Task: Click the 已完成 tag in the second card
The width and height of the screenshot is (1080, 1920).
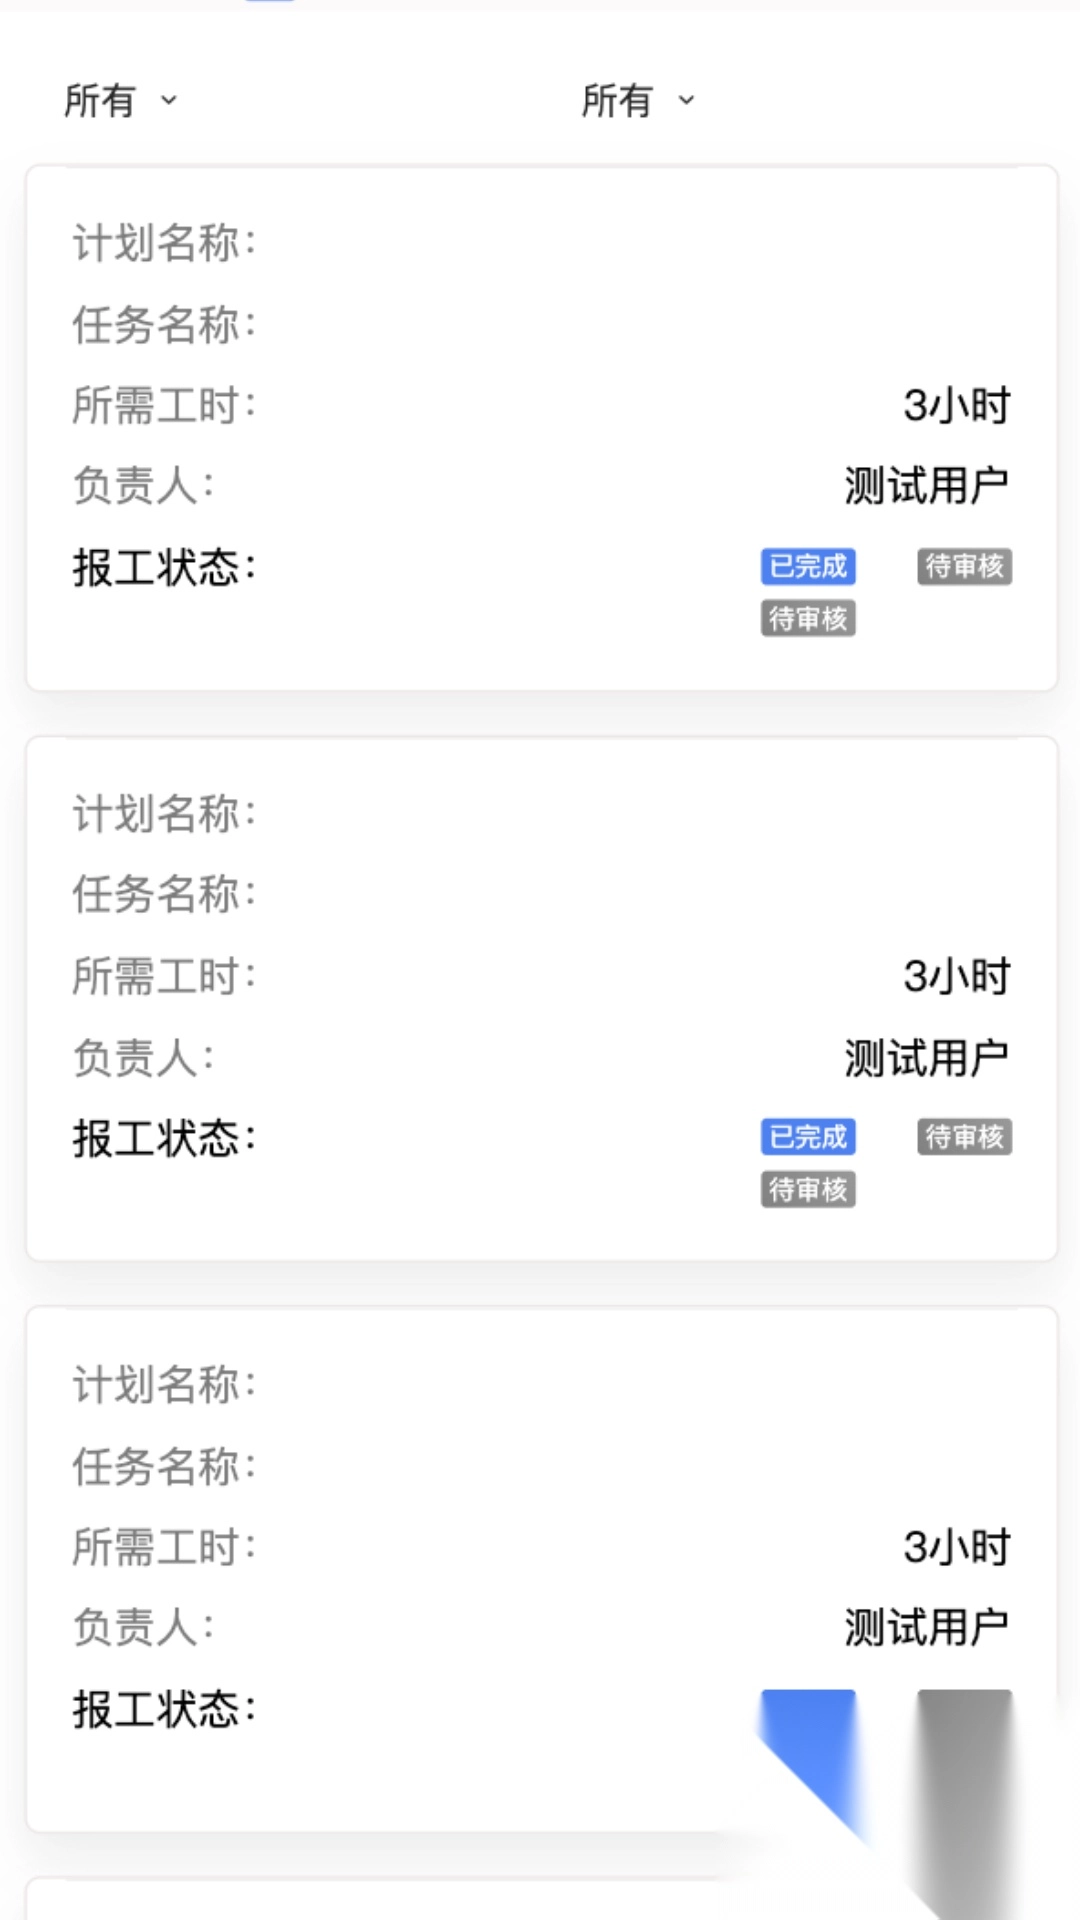Action: click(x=808, y=1137)
